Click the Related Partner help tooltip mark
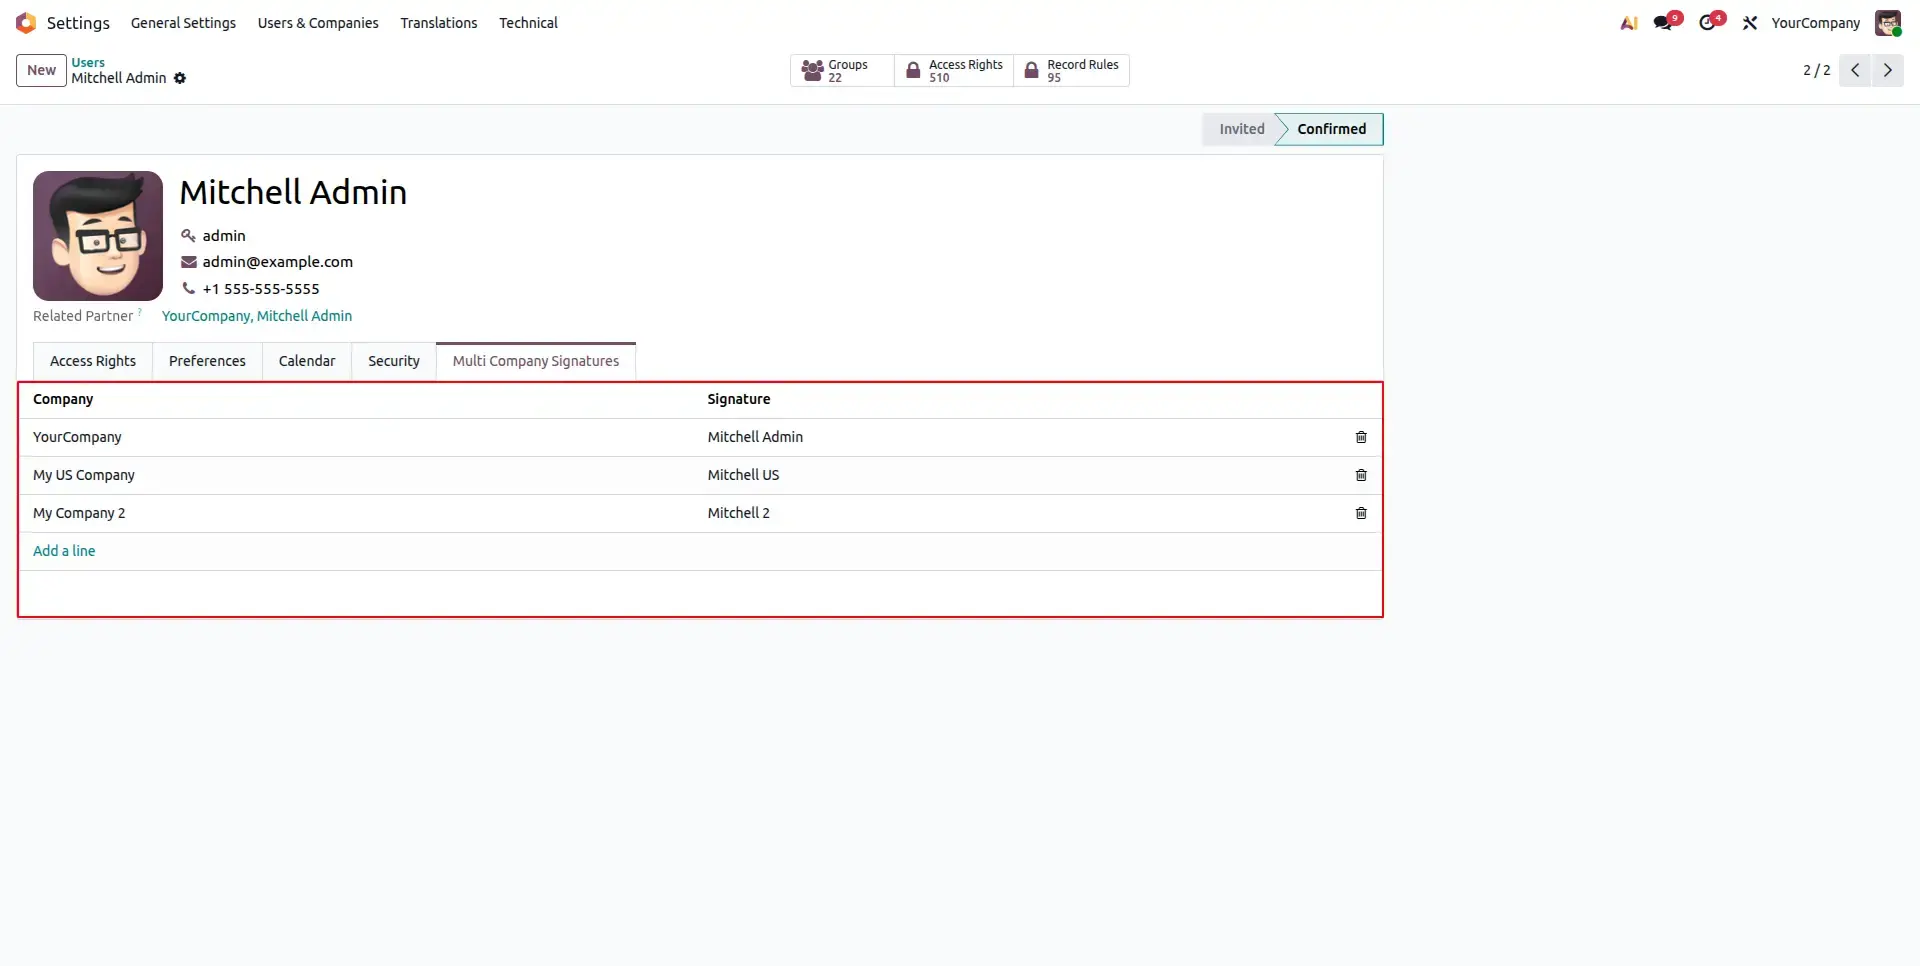 coord(139,312)
